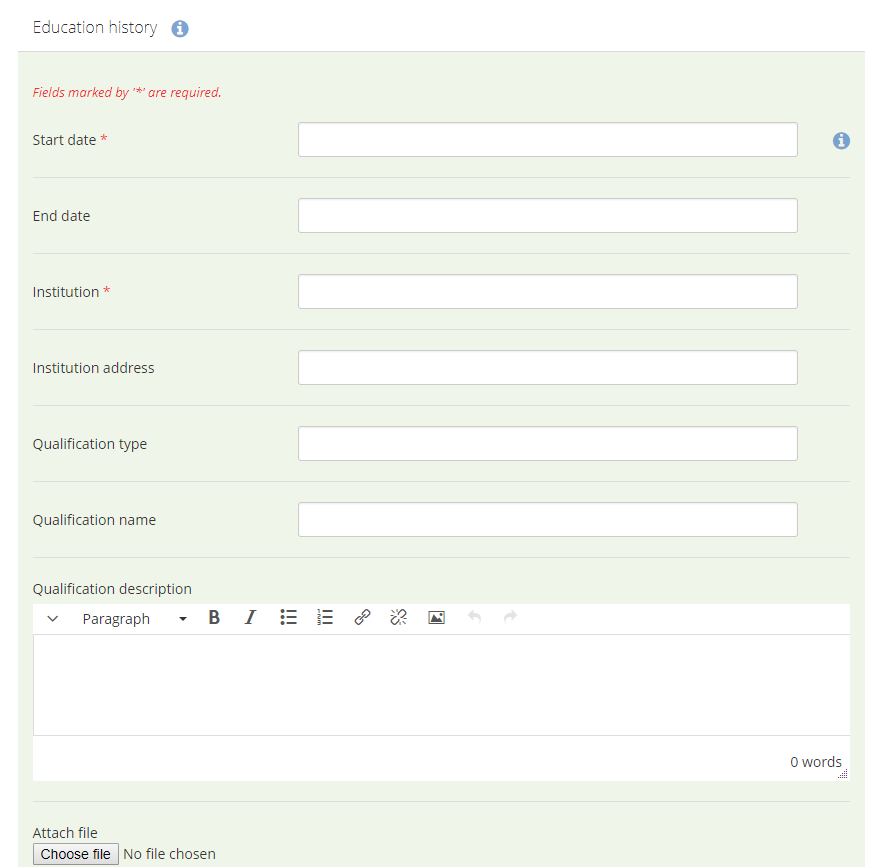Click the Choose file button
Viewport: 889px width, 867px height.
click(76, 854)
